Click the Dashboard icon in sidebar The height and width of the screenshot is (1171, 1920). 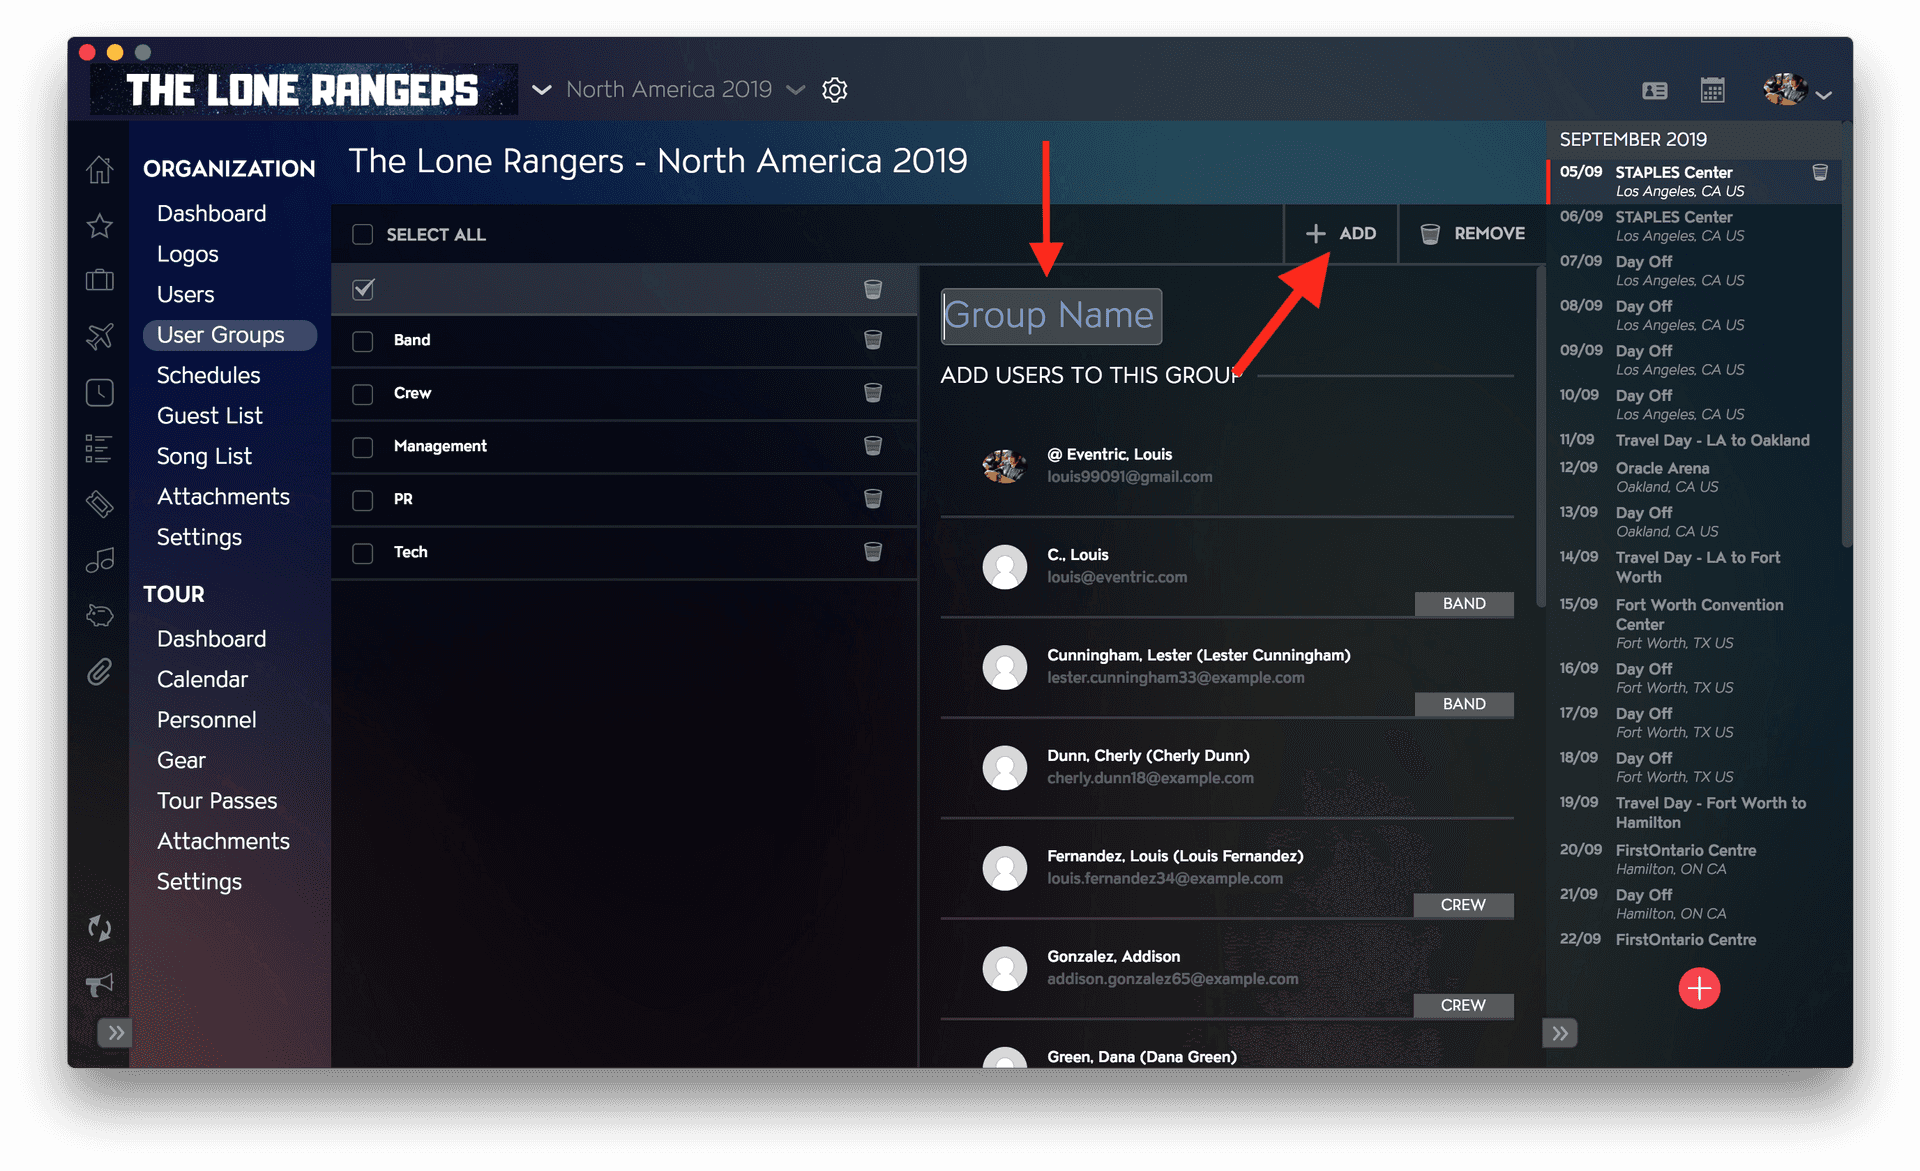[99, 169]
